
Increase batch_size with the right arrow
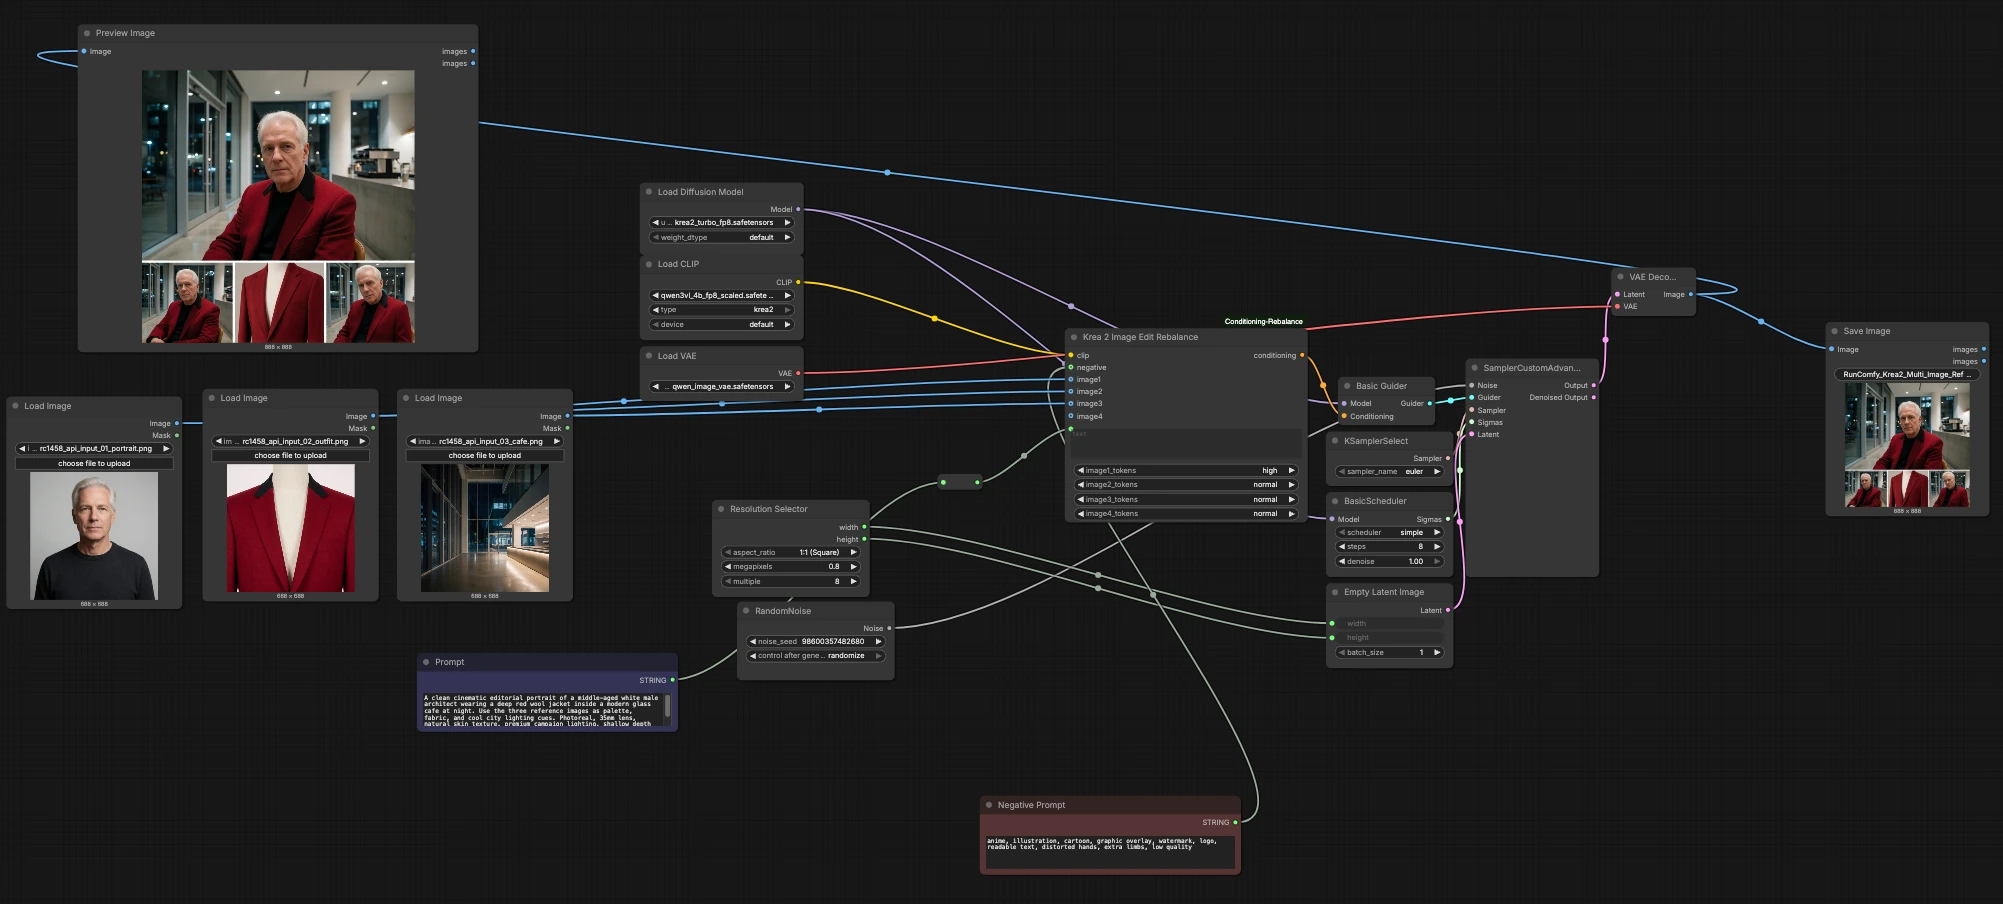point(1437,652)
